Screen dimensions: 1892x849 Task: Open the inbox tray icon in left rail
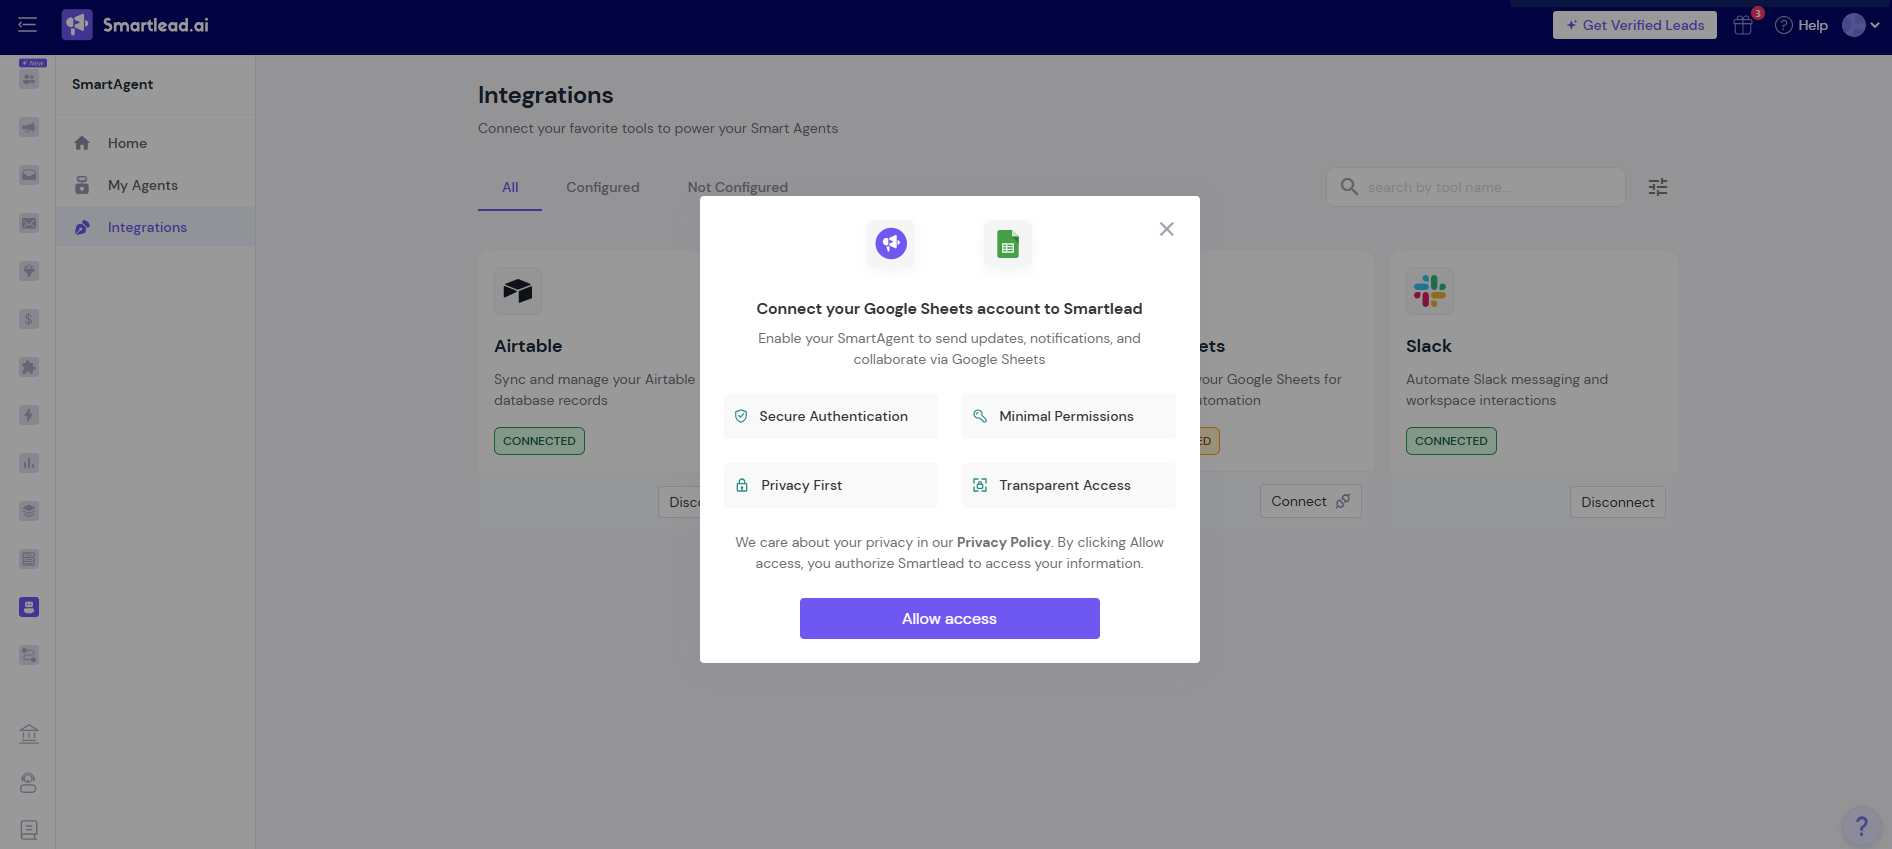point(29,175)
